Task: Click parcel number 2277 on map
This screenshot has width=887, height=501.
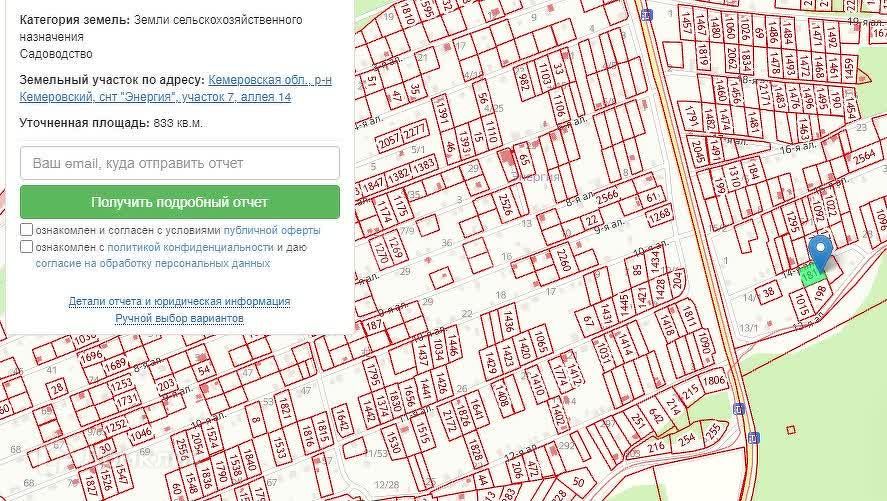Action: pos(415,132)
